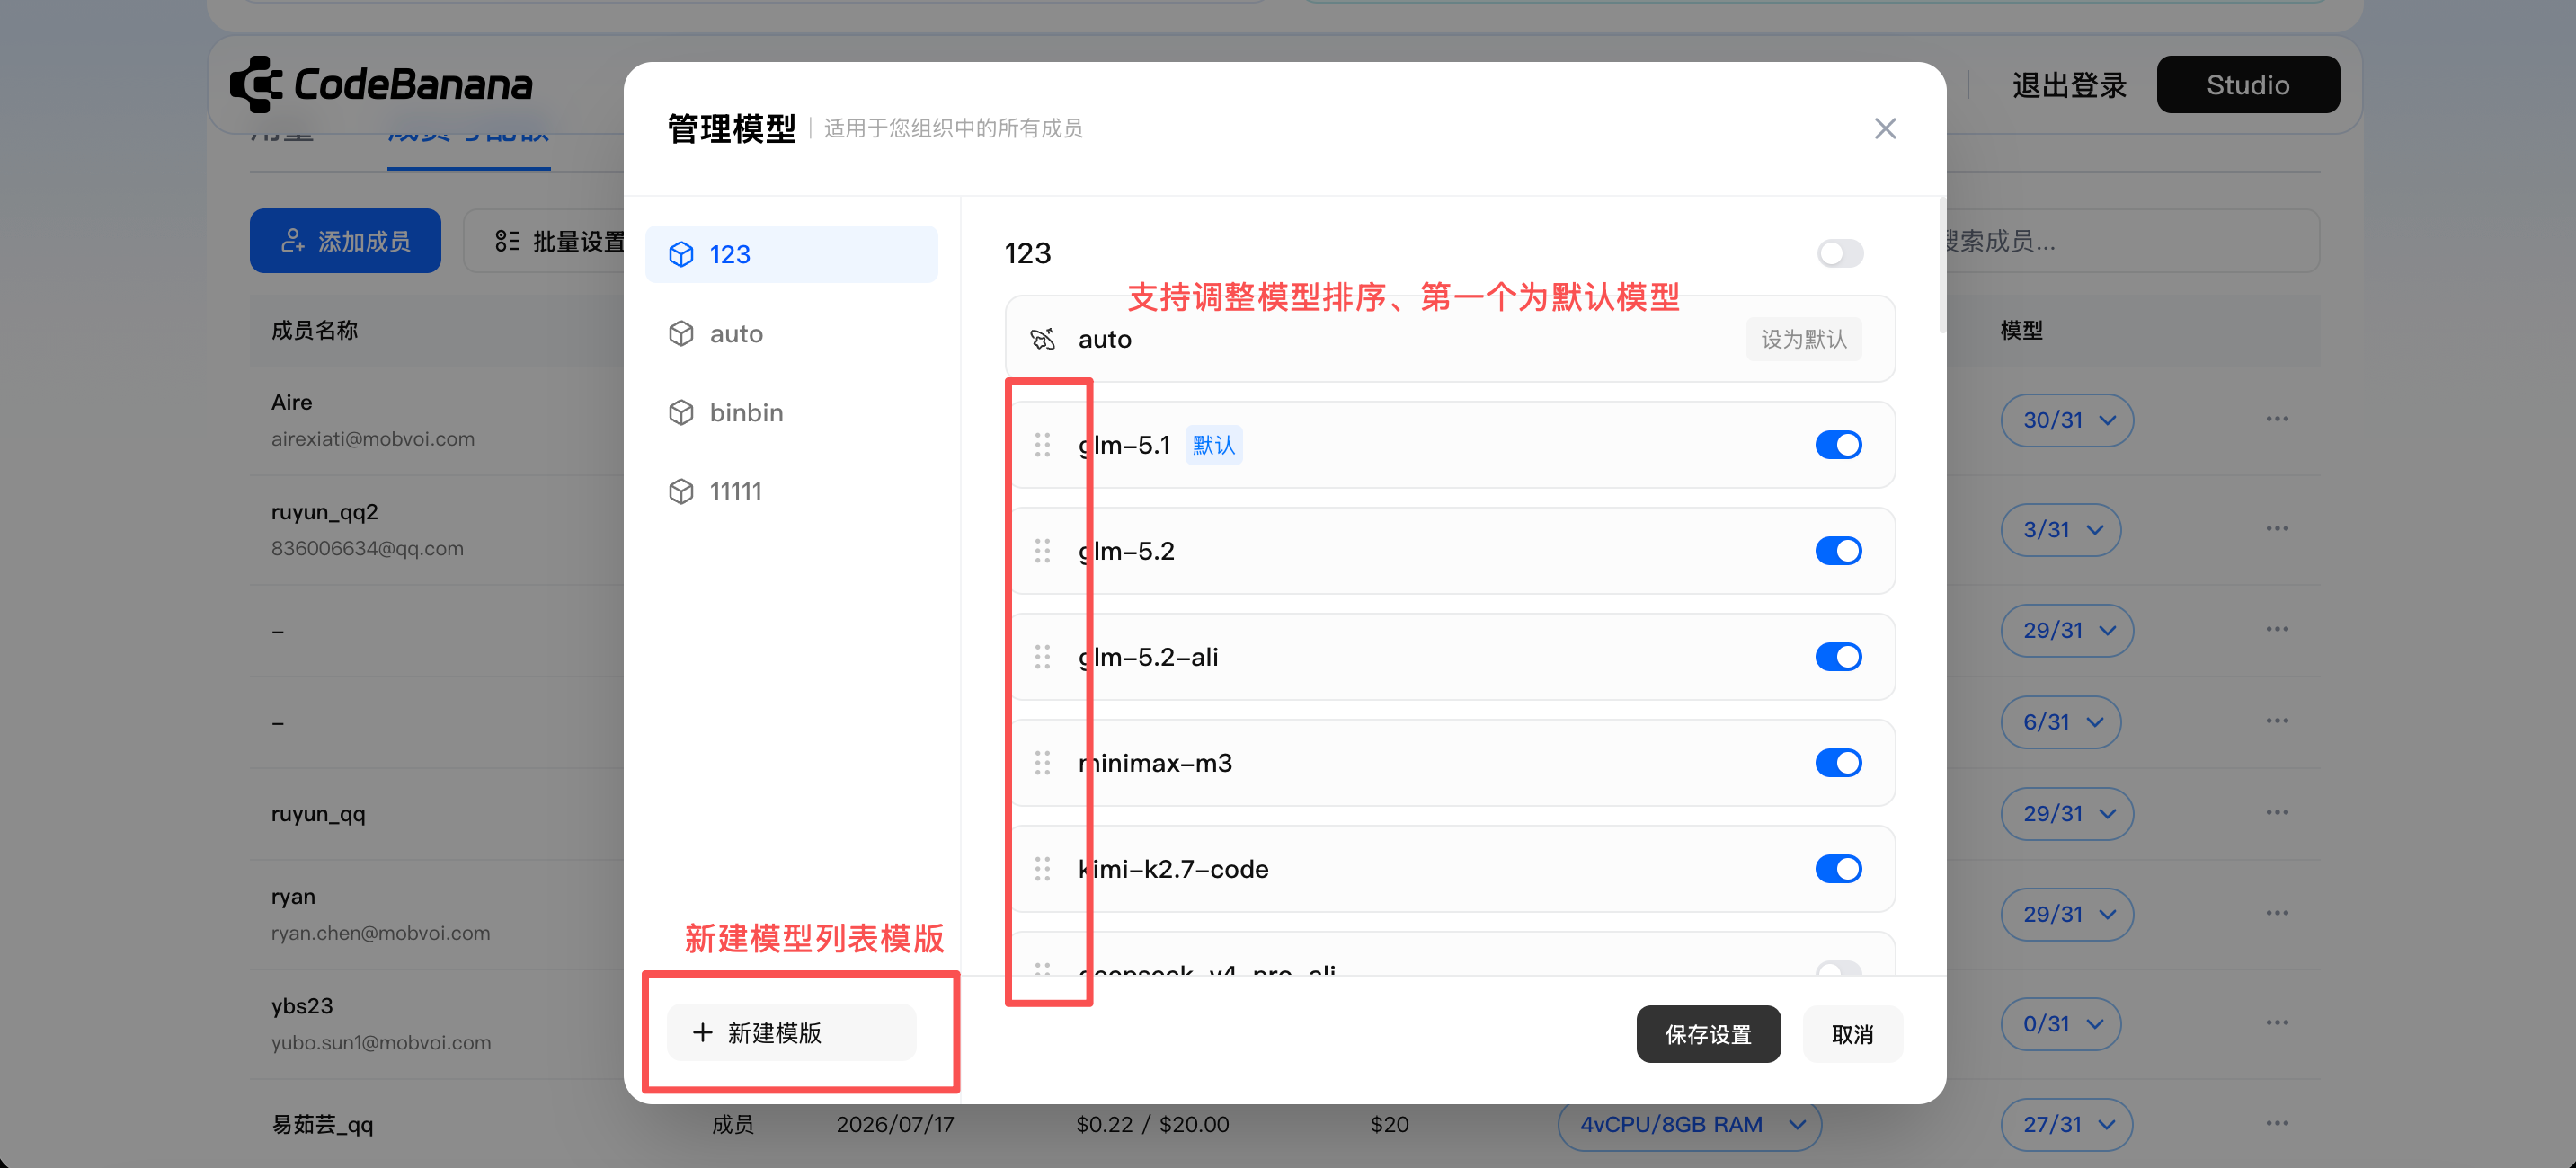2576x1168 pixels.
Task: Open more options for ruyun_qq row
Action: pyautogui.click(x=2277, y=813)
